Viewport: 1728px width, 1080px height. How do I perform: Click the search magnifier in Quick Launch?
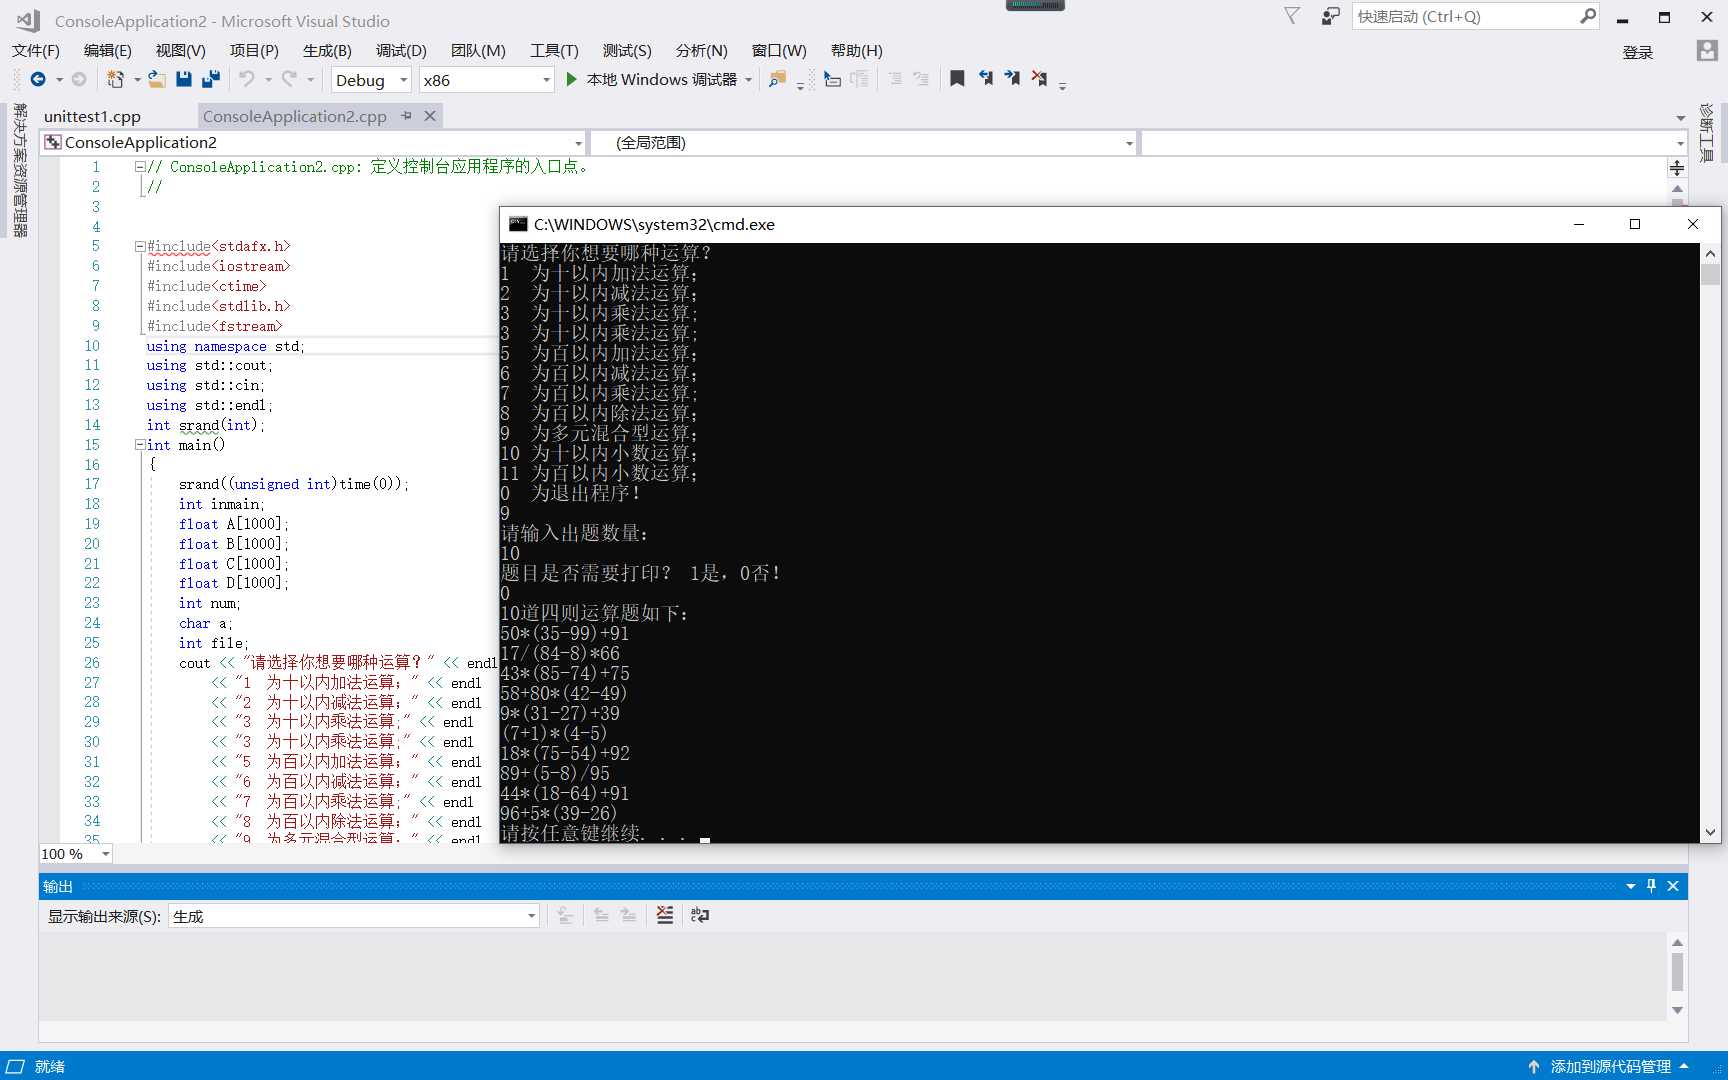[x=1588, y=16]
